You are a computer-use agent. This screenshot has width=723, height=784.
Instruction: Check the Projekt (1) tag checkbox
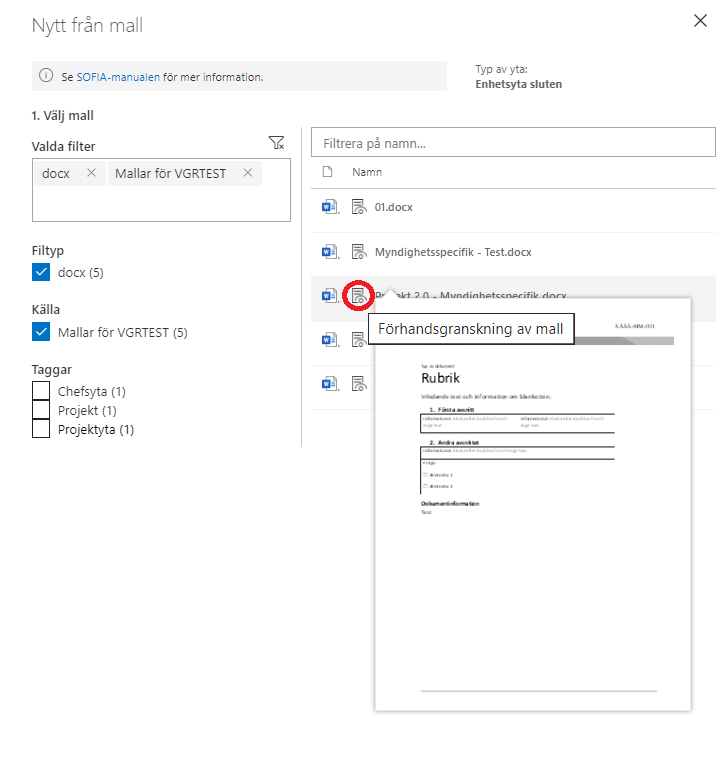coord(41,410)
